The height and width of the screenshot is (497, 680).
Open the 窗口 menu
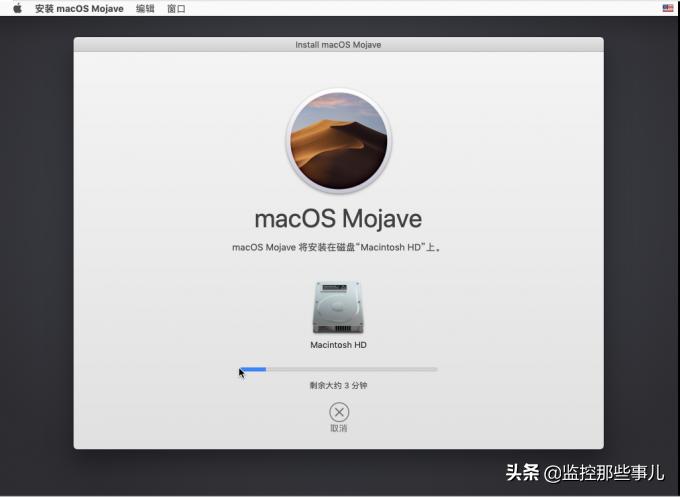click(x=176, y=9)
